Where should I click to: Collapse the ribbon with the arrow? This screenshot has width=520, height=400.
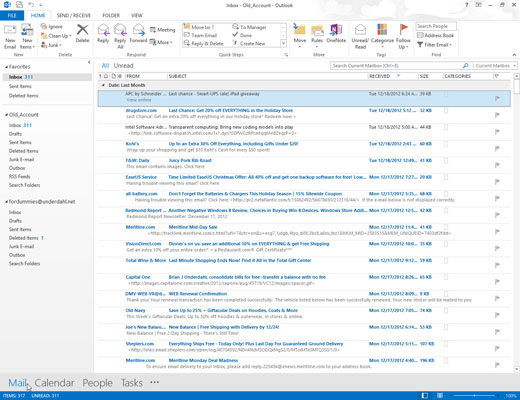pos(514,54)
